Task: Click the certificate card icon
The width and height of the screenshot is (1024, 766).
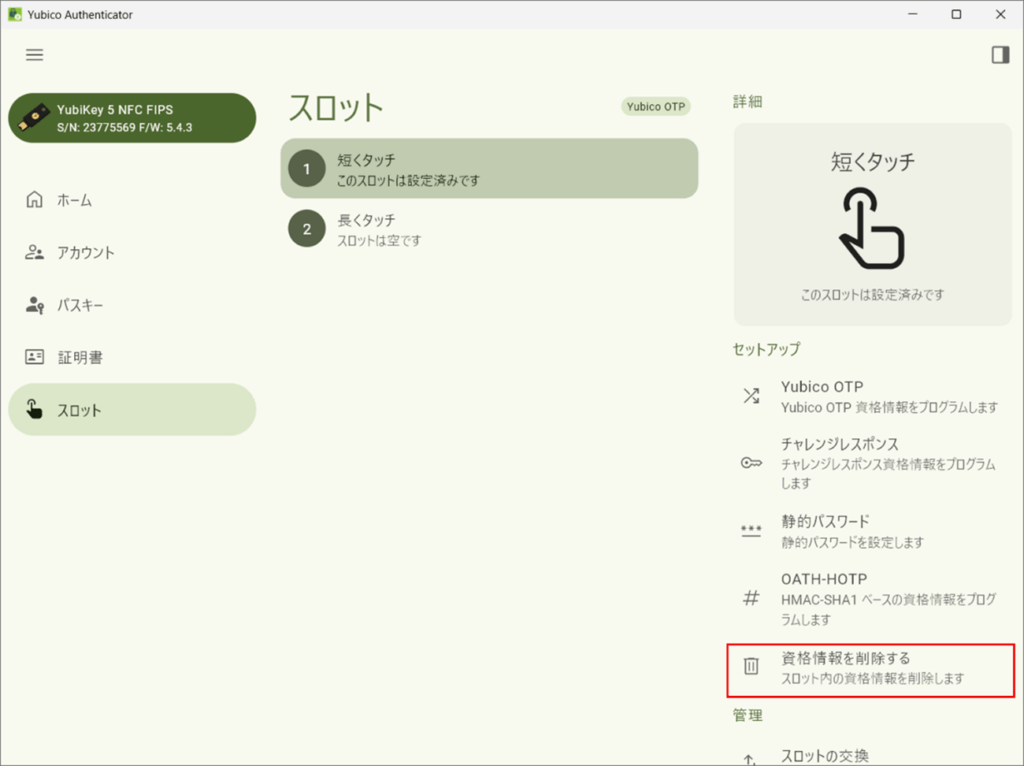Action: coord(35,357)
